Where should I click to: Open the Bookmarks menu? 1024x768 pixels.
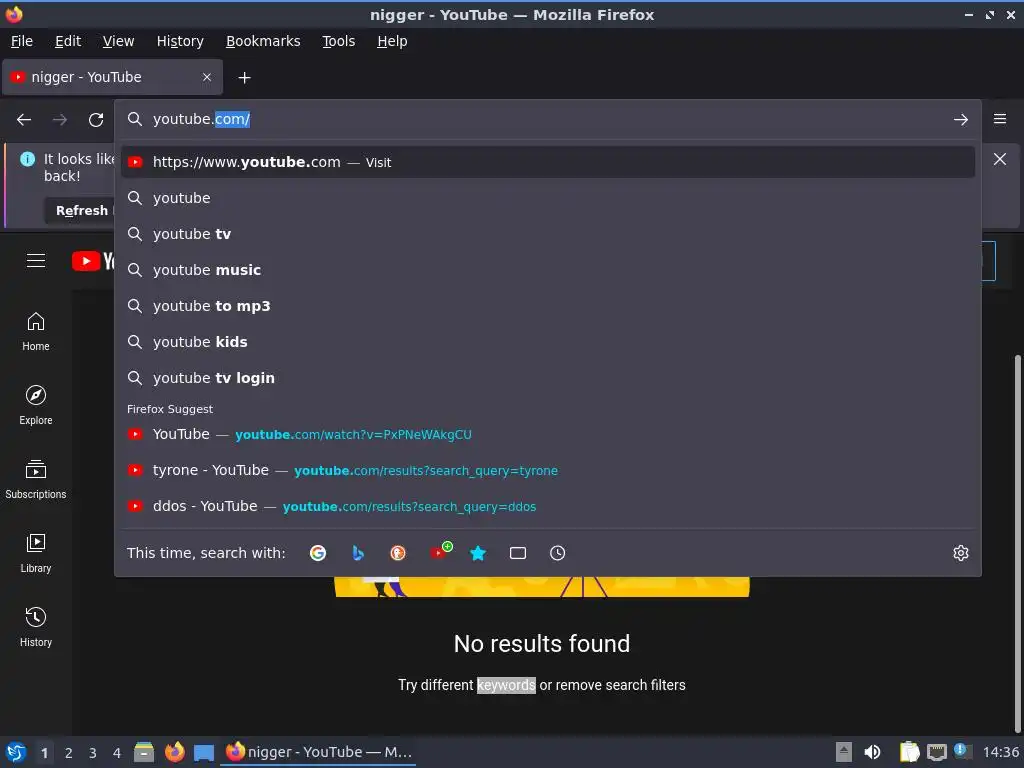tap(263, 41)
